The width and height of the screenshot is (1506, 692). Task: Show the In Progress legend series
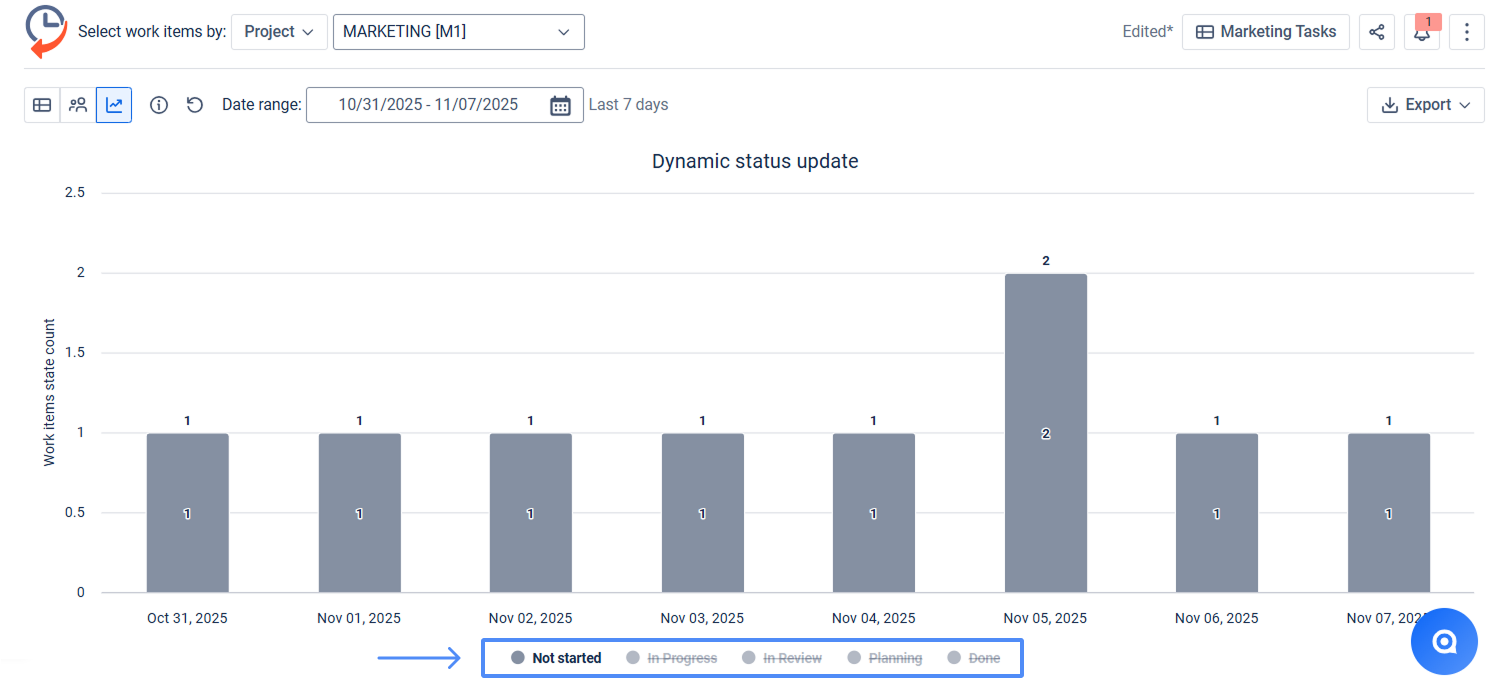click(672, 658)
